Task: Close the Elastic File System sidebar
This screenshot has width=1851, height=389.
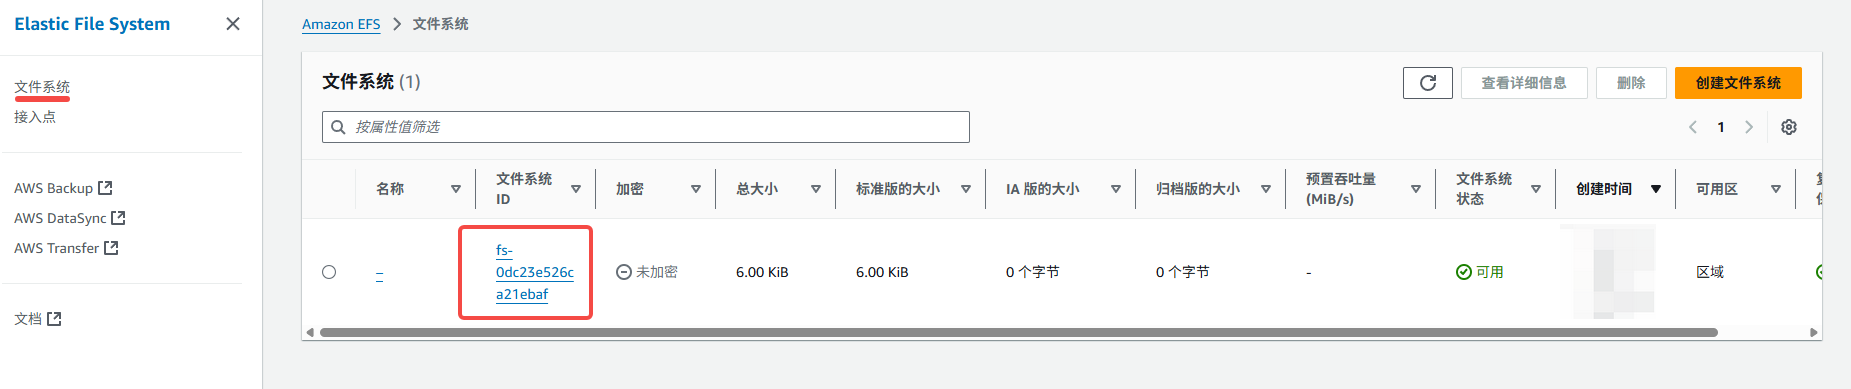Action: [x=233, y=24]
